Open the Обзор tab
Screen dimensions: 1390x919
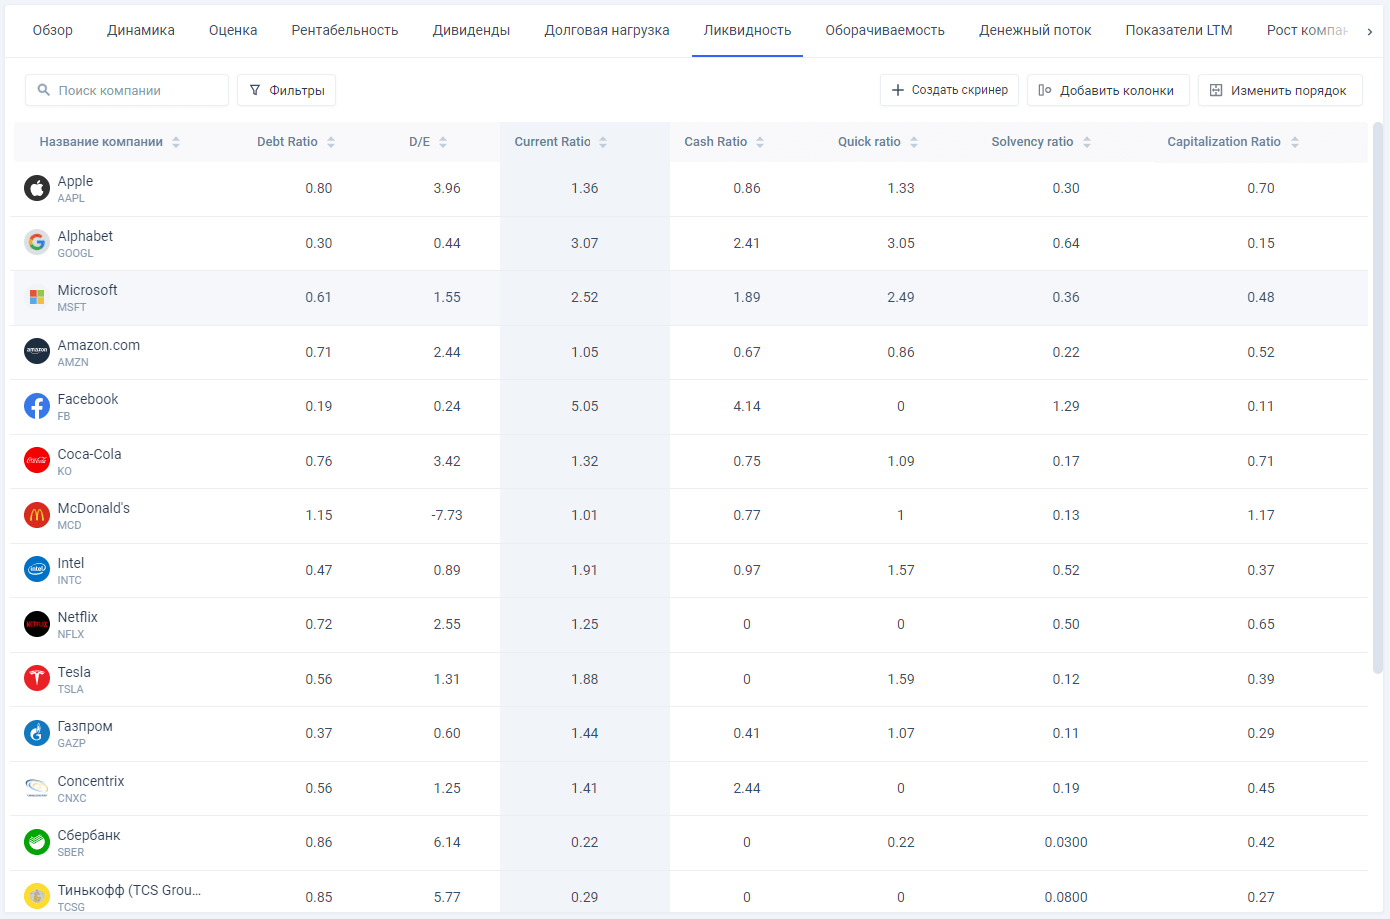coord(53,30)
